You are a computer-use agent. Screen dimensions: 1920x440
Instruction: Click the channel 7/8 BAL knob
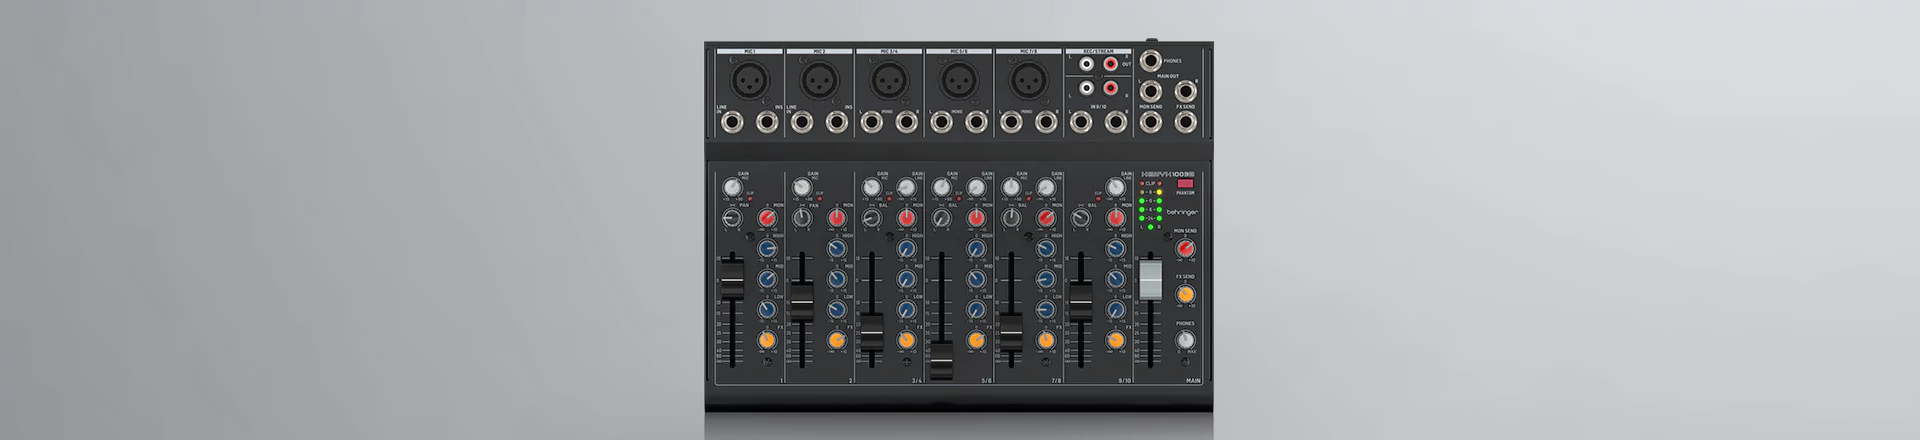[x=1012, y=218]
